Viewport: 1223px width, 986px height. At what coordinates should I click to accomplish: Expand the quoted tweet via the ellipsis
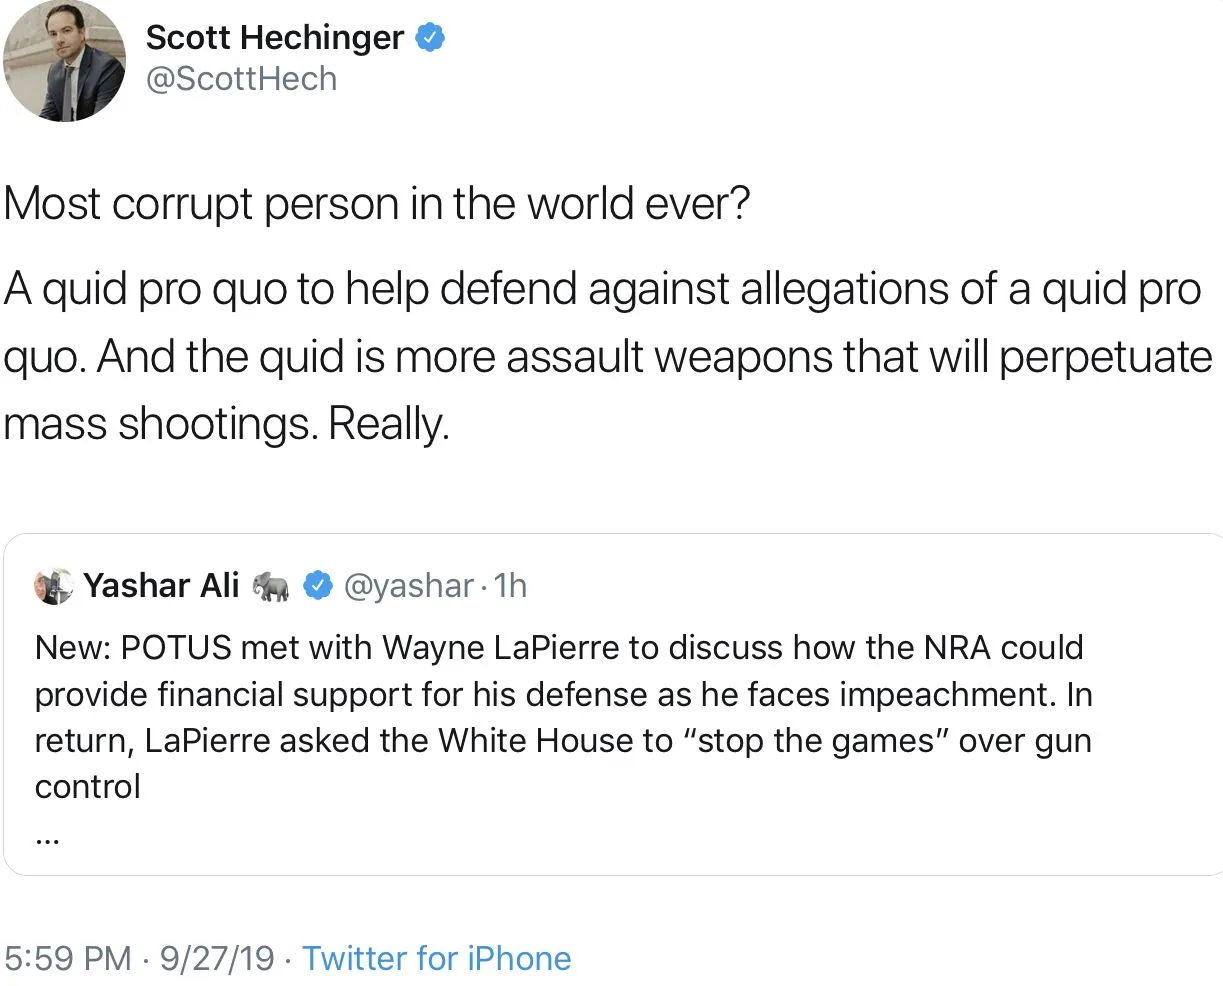tap(47, 841)
